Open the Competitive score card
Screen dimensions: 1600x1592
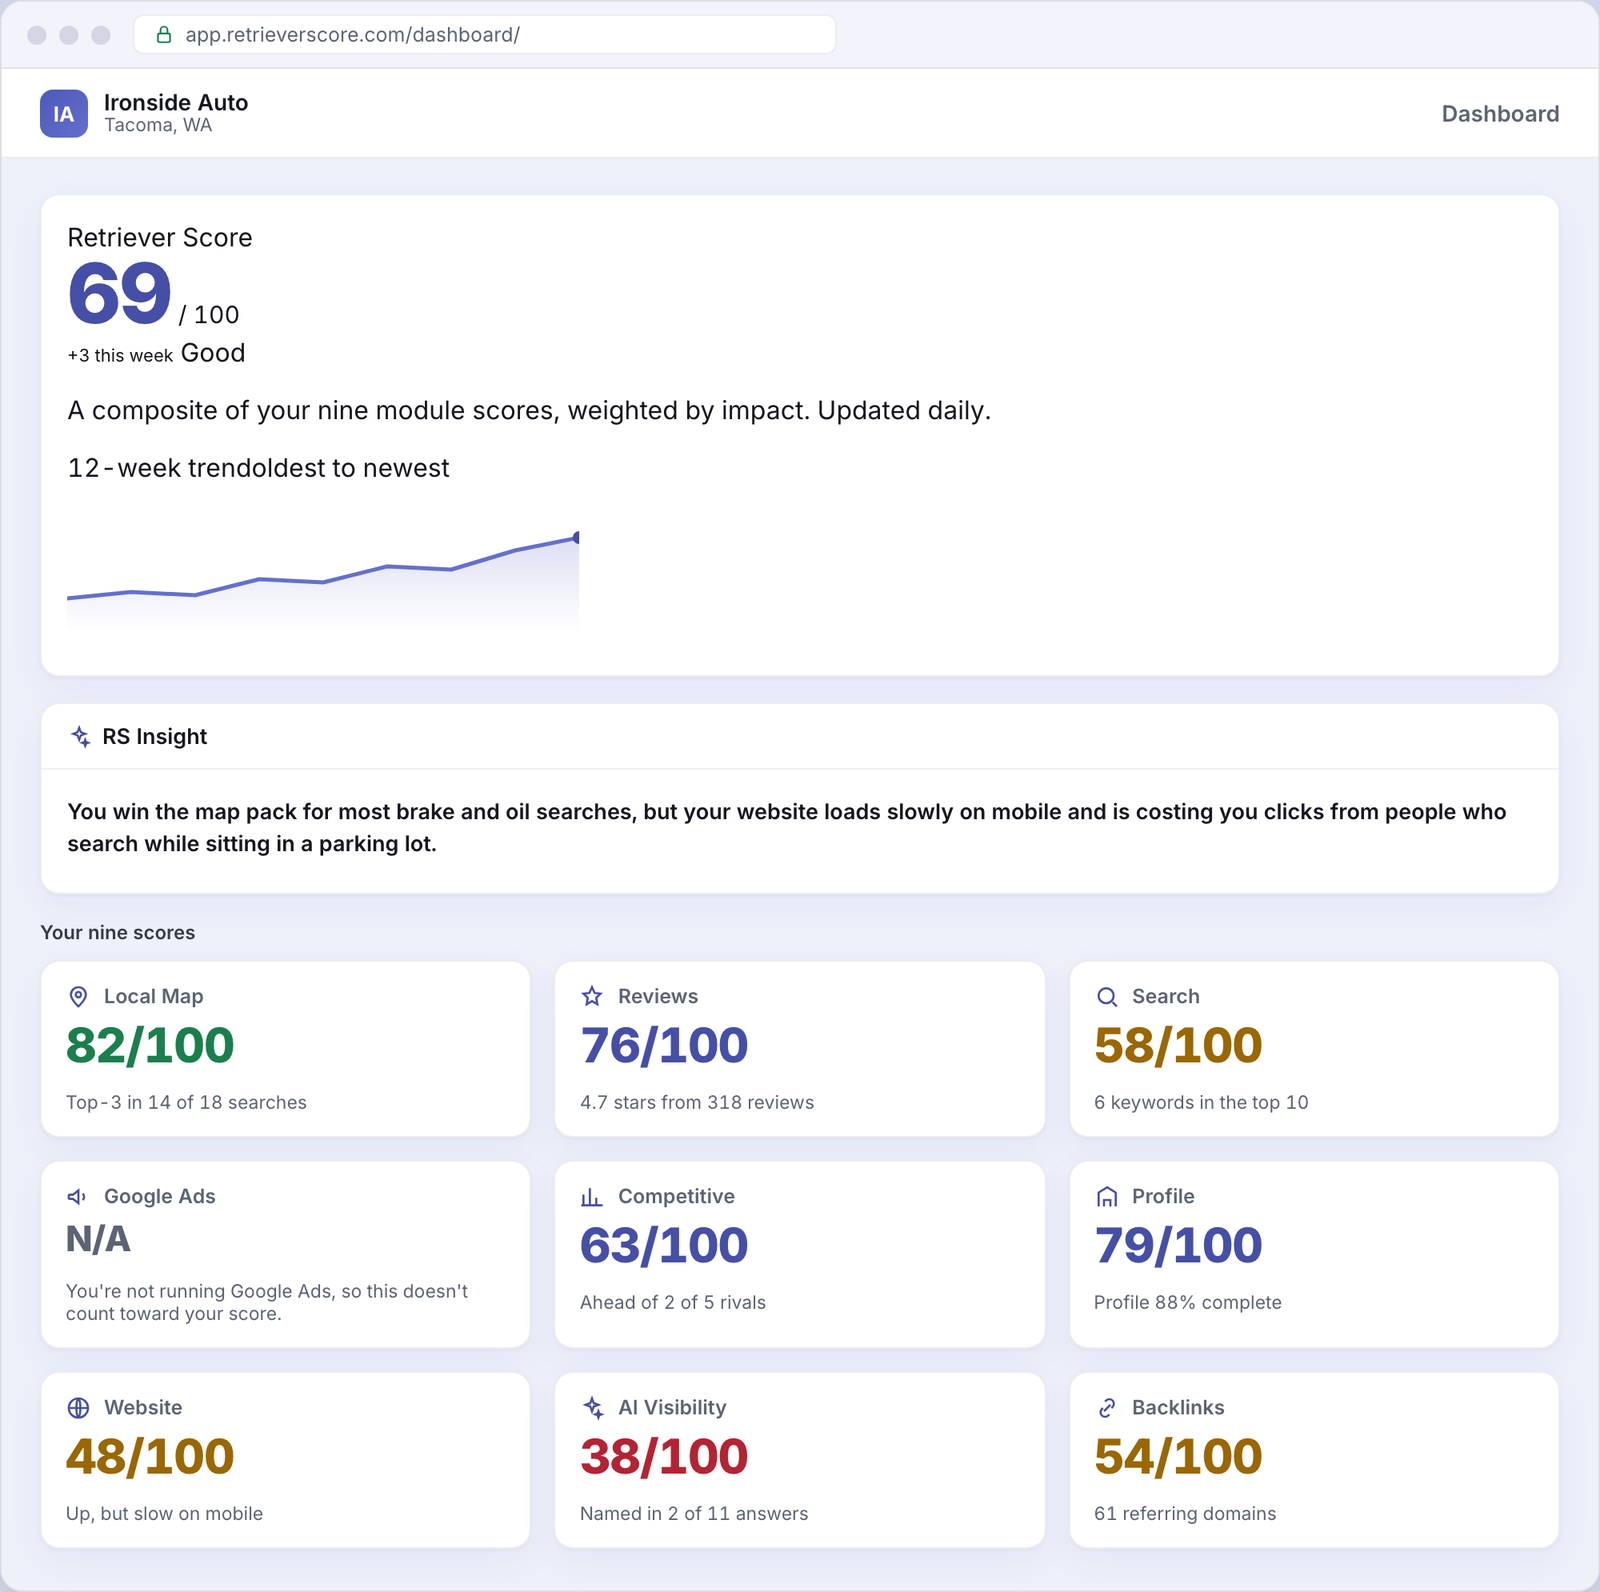[x=800, y=1254]
